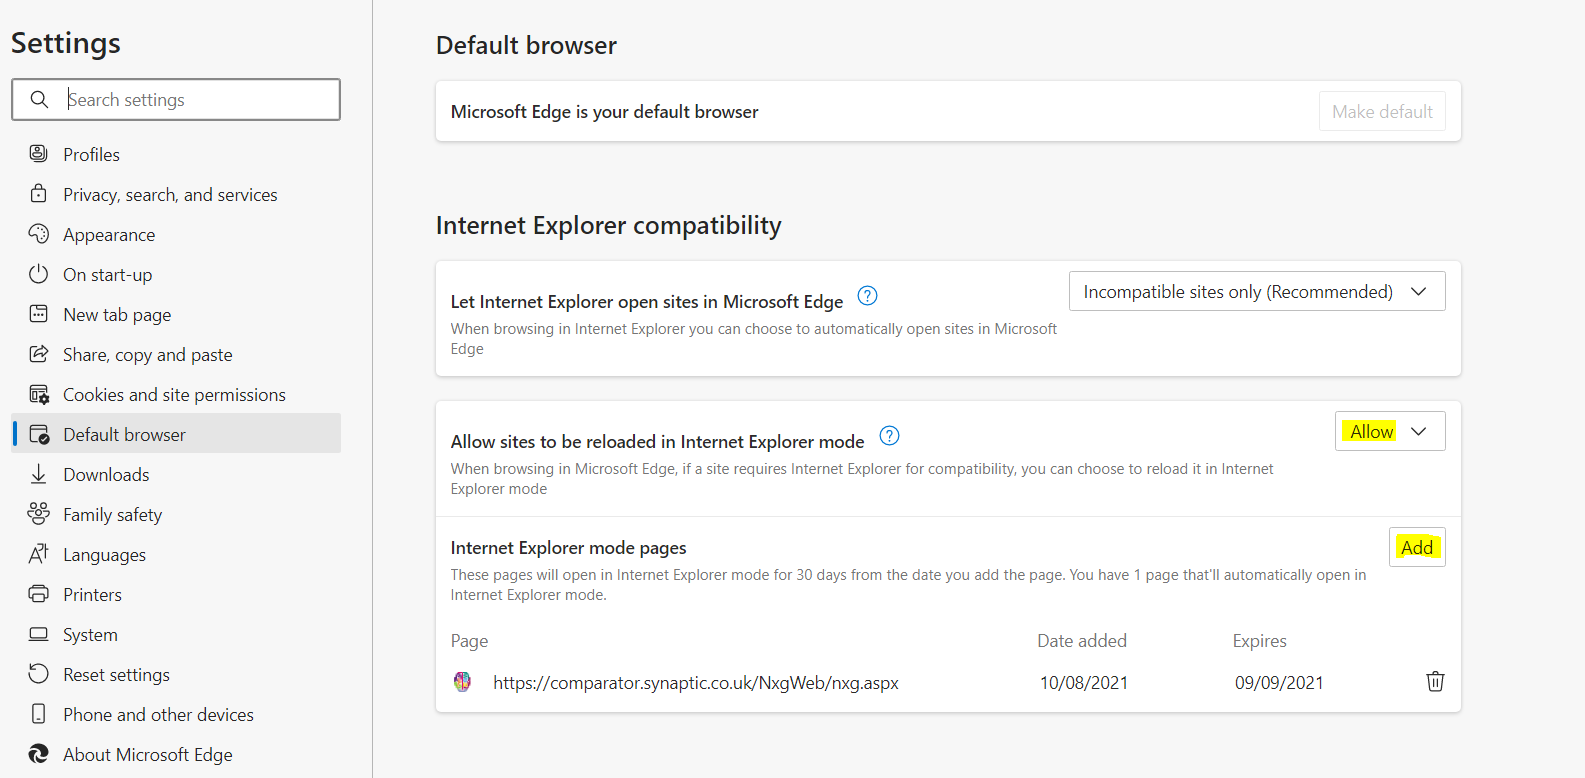Click the help icon beside Allow sites to be reloaded

[x=889, y=436]
